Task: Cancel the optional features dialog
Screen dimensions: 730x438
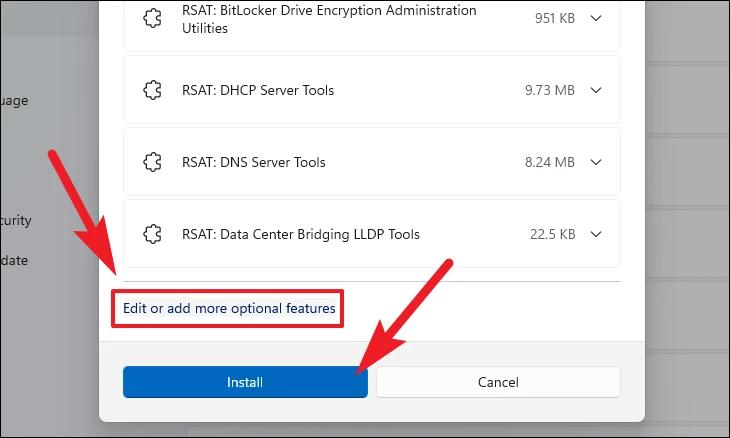Action: point(498,382)
